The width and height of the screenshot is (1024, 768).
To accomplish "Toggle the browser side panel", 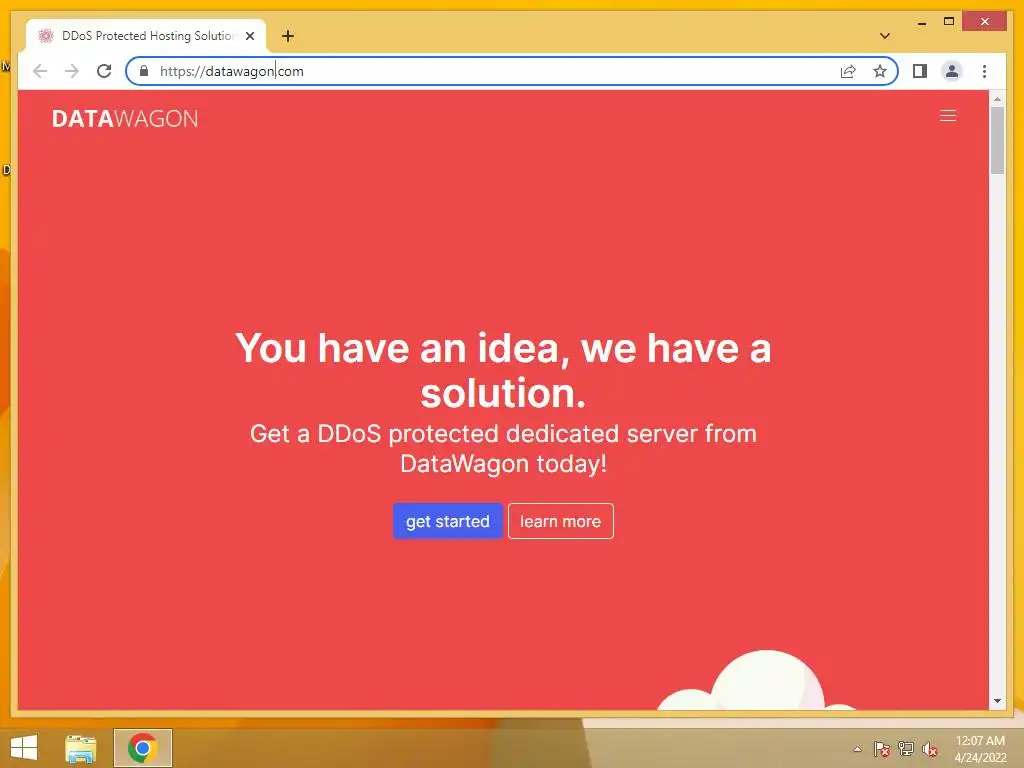I will (x=920, y=71).
